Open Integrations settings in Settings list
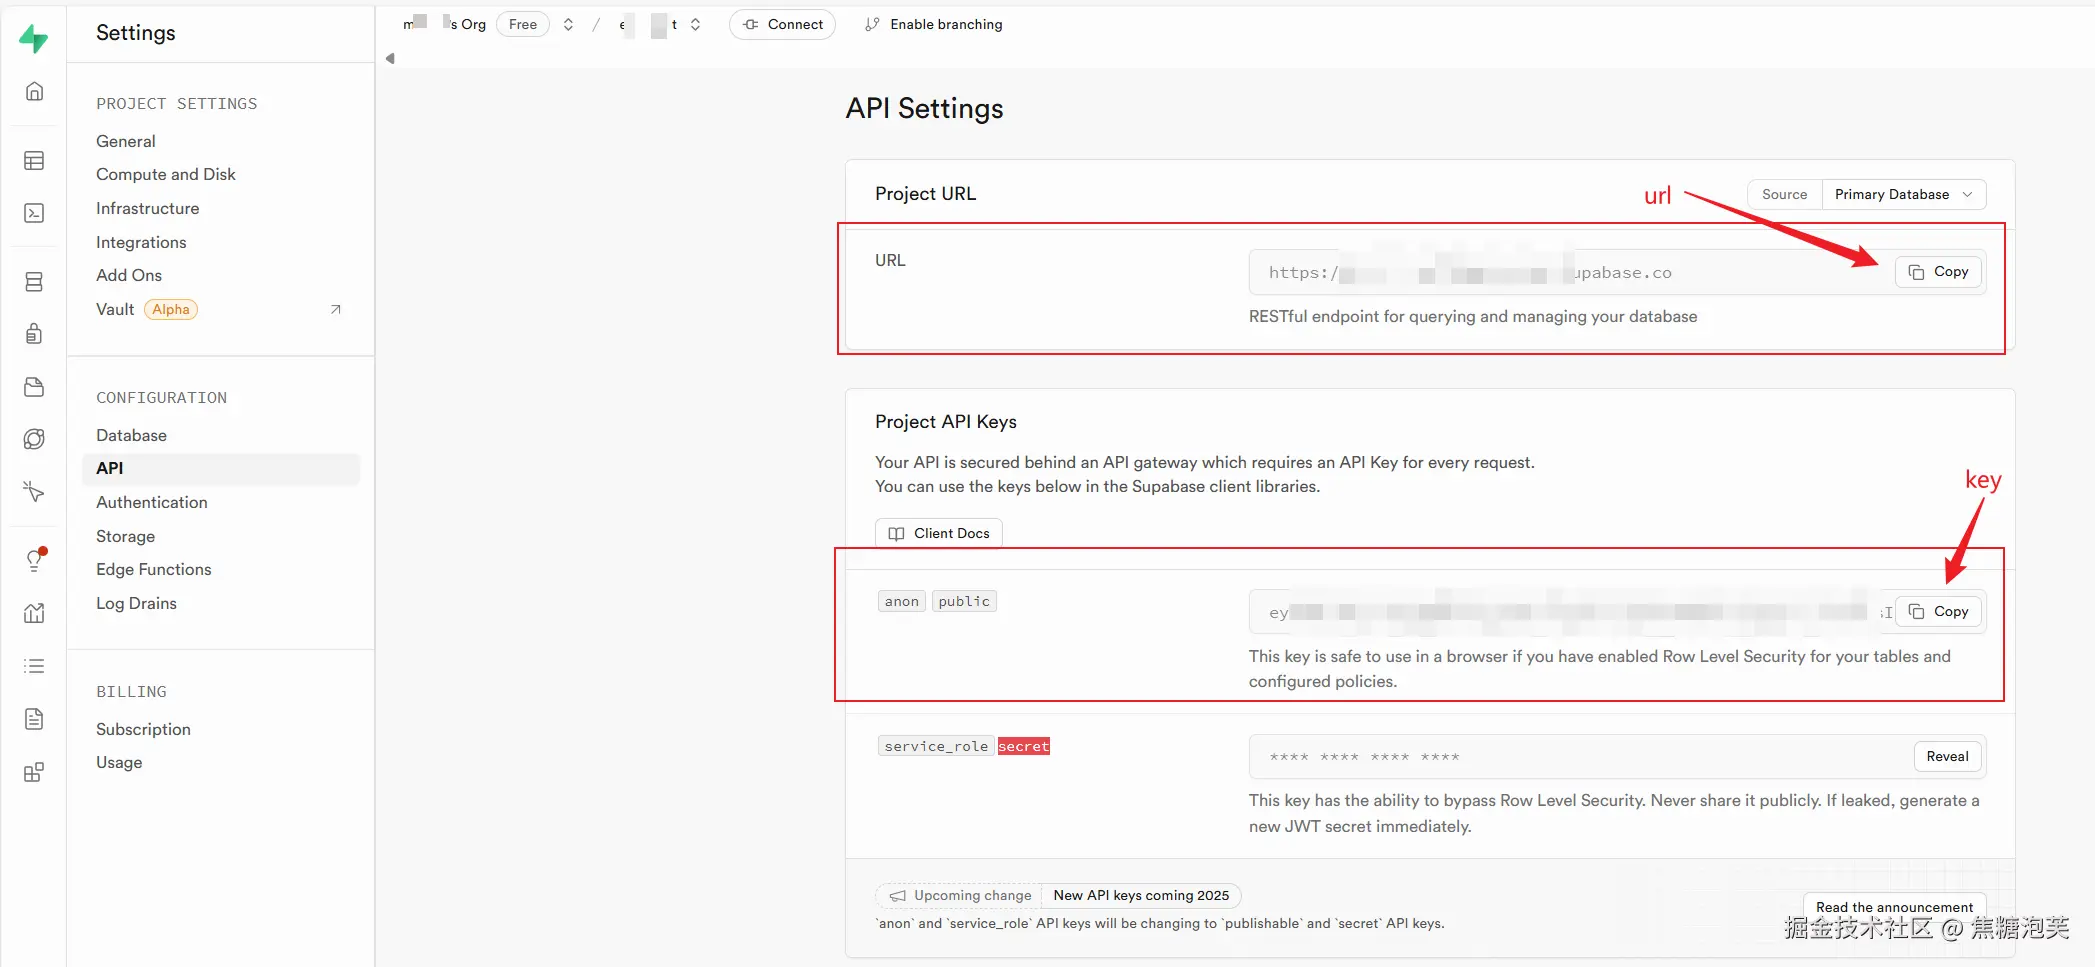The image size is (2095, 967). (x=141, y=242)
